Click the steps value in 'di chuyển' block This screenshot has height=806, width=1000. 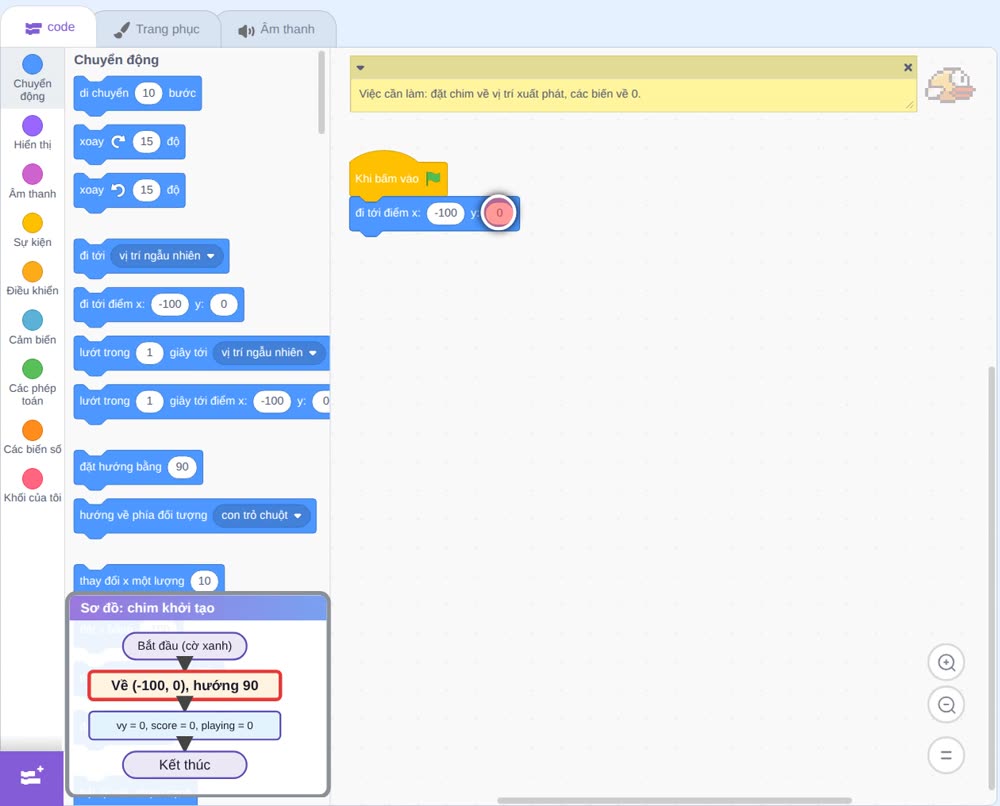coord(149,93)
